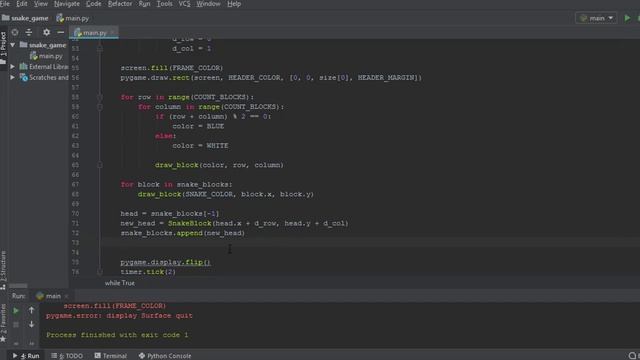640x360 pixels.
Task: Fold the 'for column in range' loop
Action: [x=100, y=107]
